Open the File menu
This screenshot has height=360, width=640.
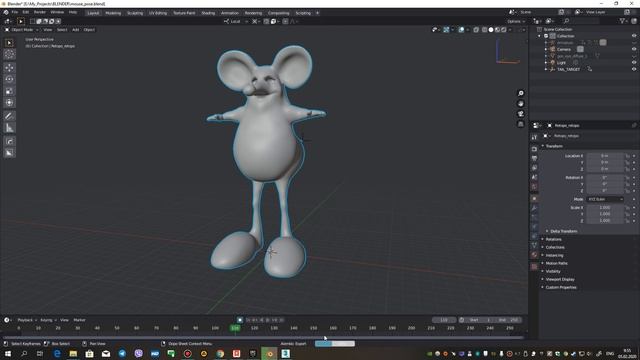click(x=15, y=13)
